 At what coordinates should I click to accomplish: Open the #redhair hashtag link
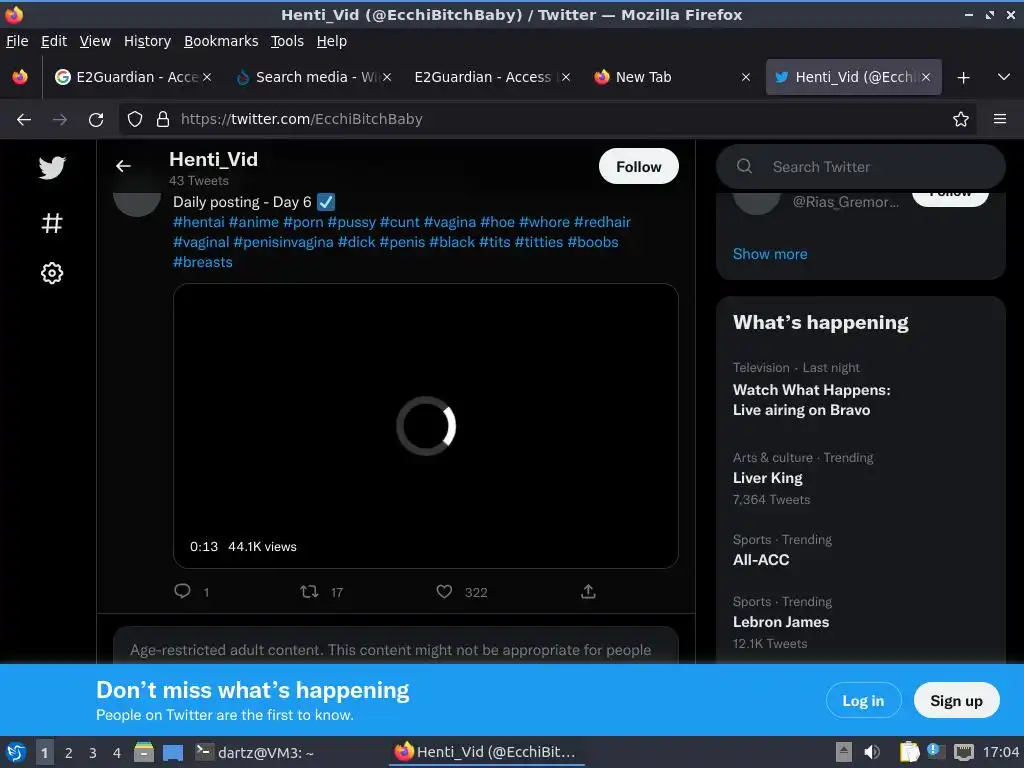point(602,222)
